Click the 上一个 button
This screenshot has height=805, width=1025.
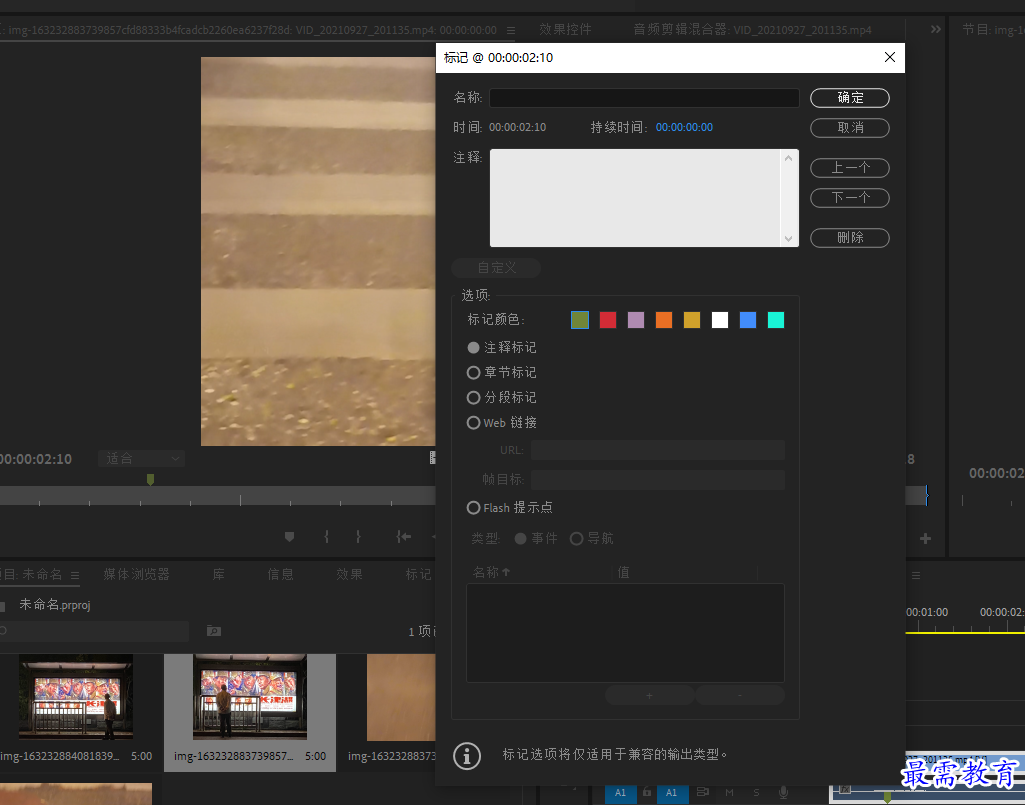[x=850, y=168]
